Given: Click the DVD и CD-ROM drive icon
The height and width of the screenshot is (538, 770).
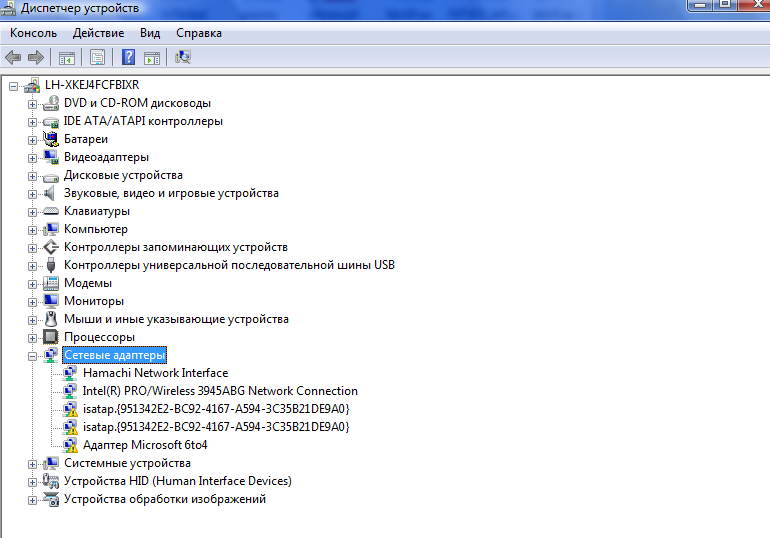Looking at the screenshot, I should coord(51,103).
